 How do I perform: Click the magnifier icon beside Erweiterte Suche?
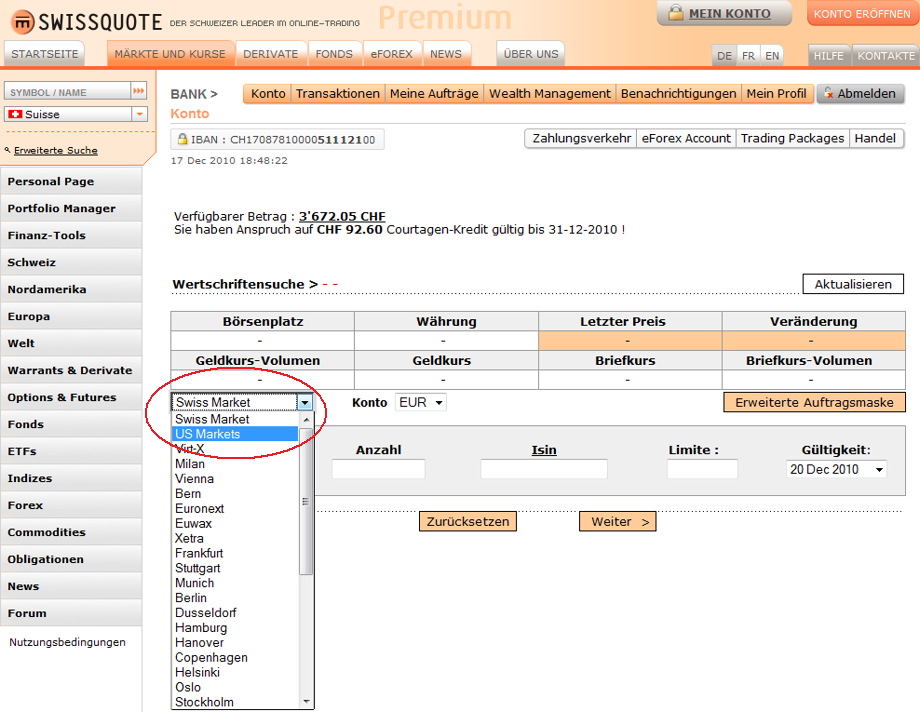8,150
